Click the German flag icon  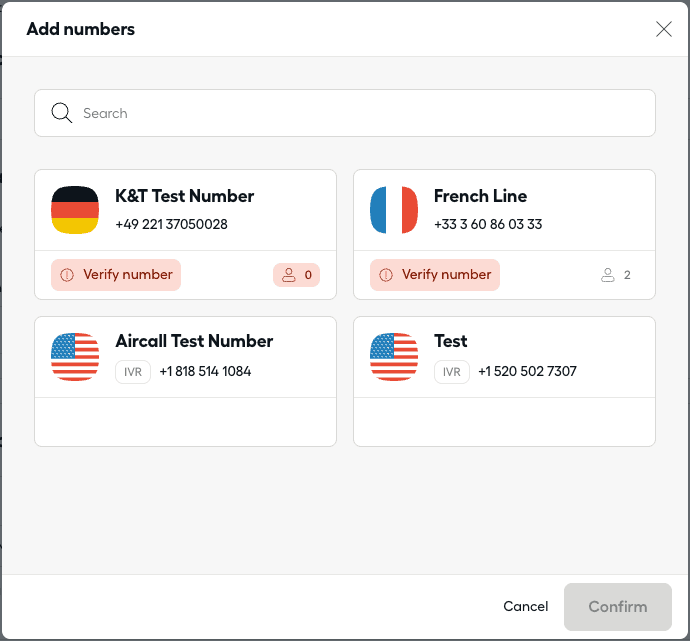tap(75, 210)
